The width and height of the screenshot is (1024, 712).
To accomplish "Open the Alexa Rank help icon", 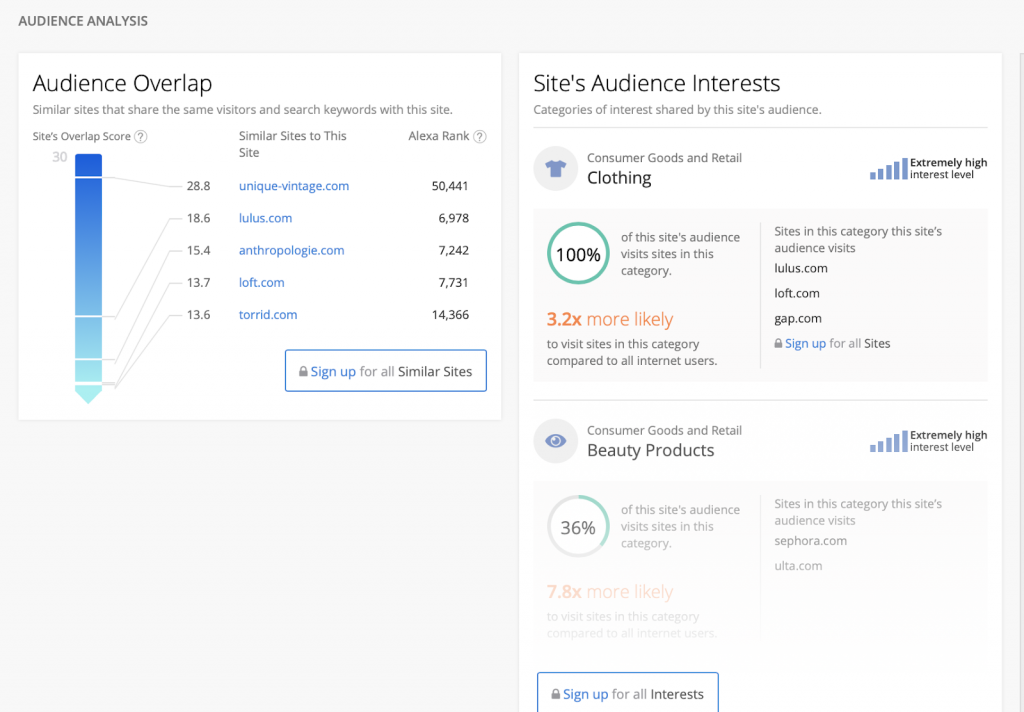I will [478, 135].
